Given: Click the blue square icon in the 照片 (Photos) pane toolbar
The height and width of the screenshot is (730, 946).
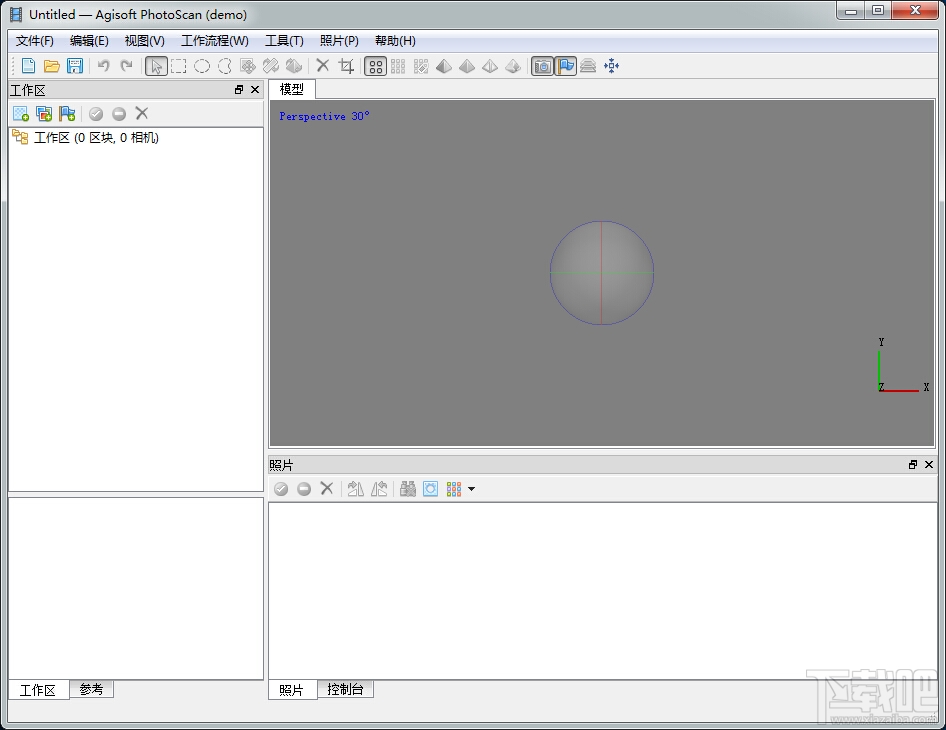Looking at the screenshot, I should pos(430,489).
